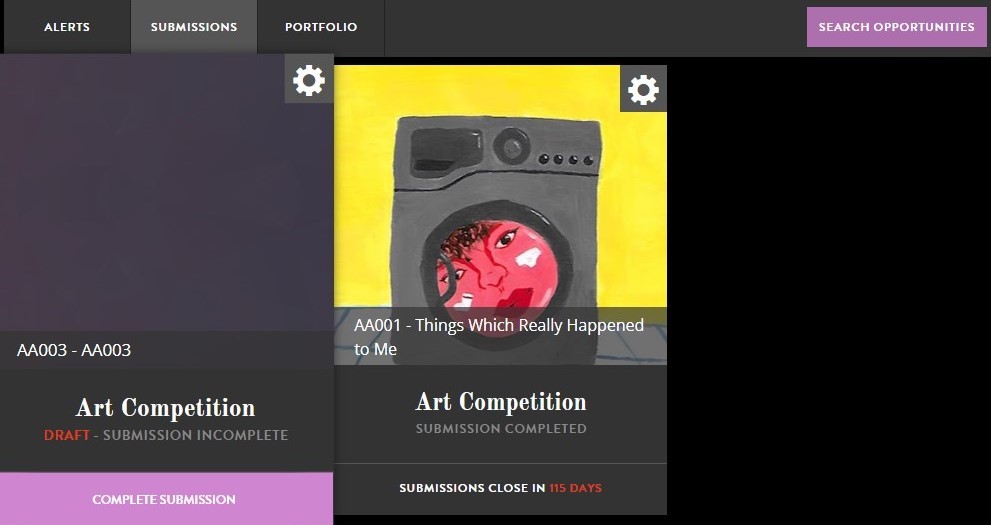Select the Submissions tab
The width and height of the screenshot is (991, 525).
194,27
